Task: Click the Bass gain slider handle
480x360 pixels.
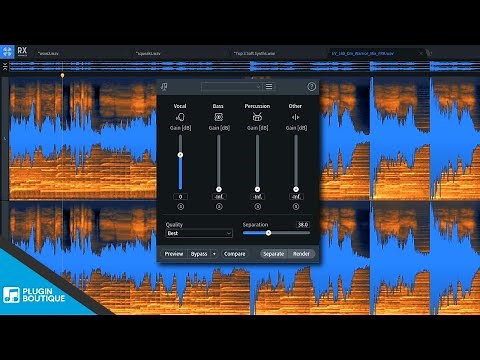Action: tap(219, 189)
